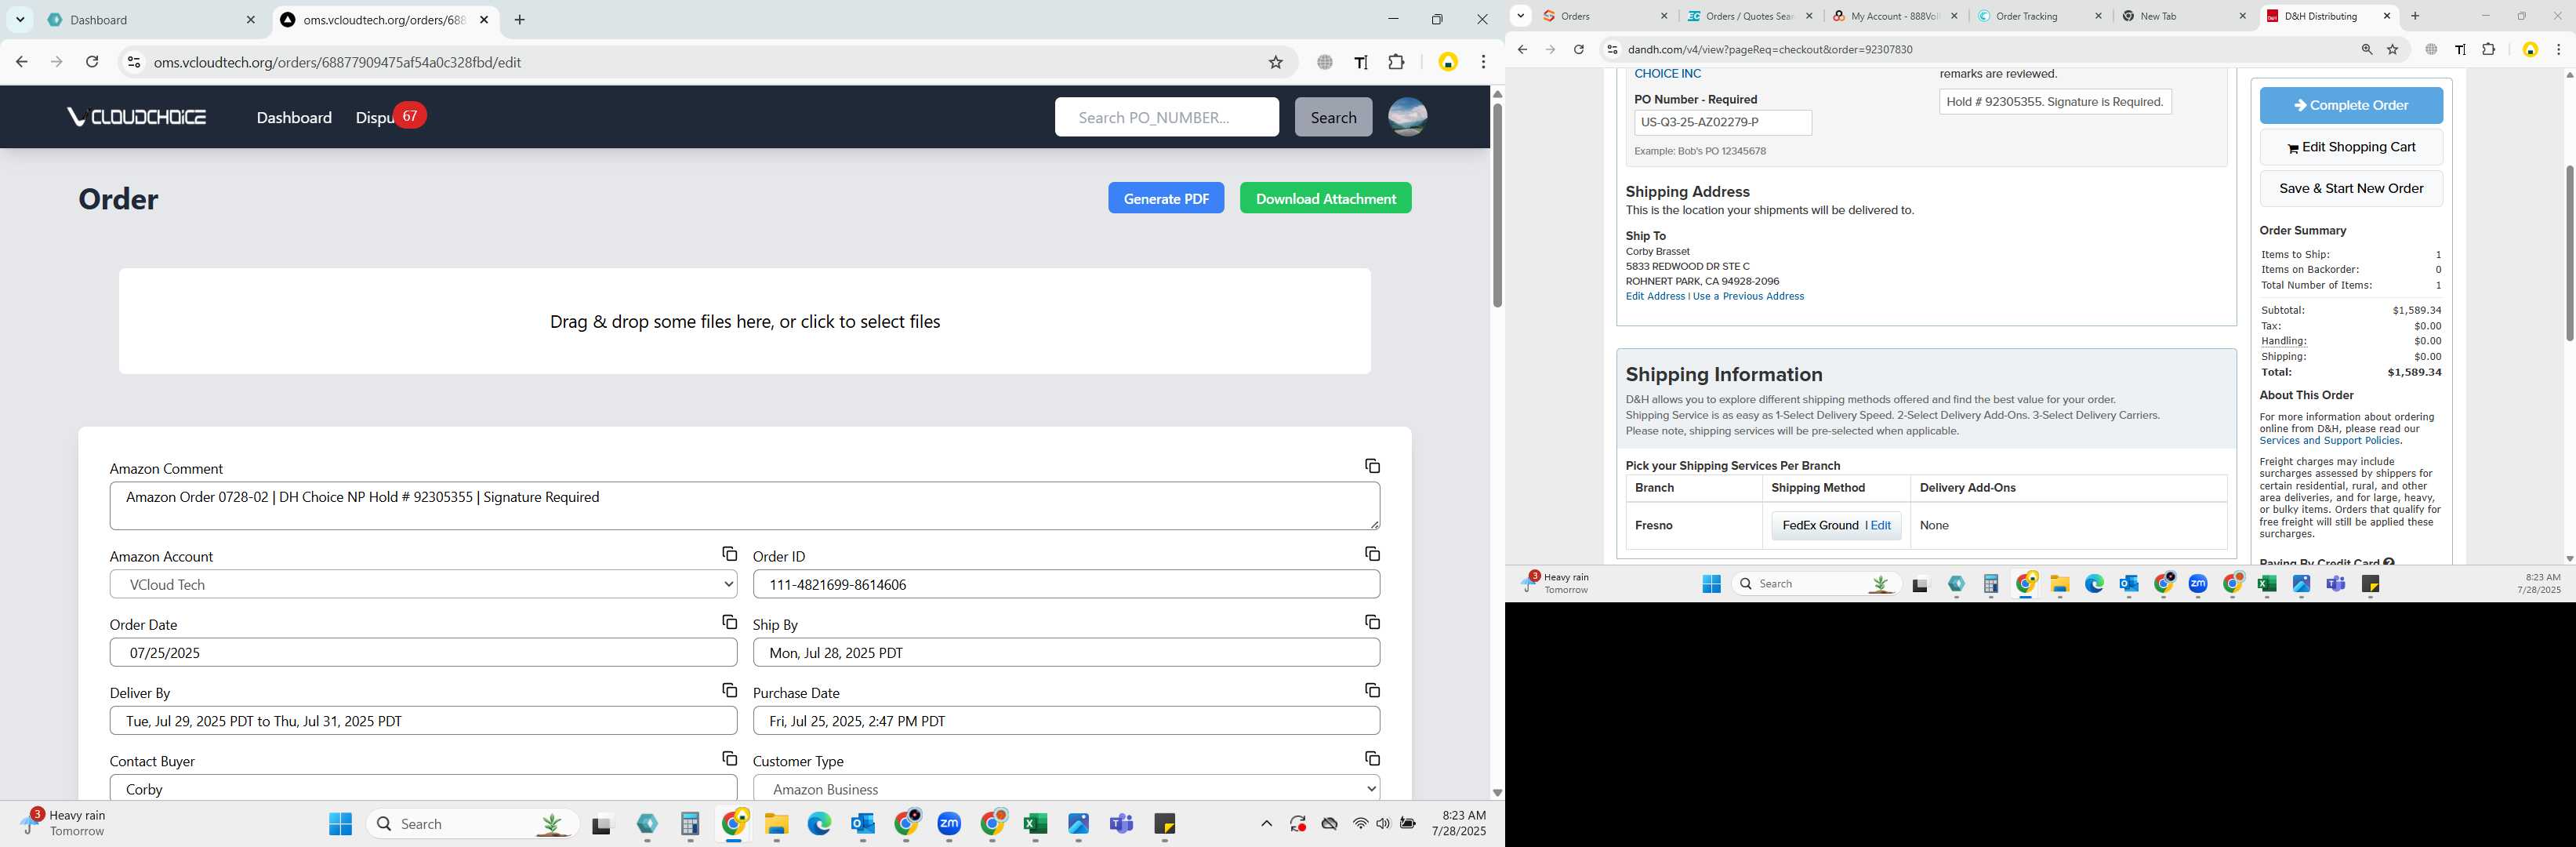Screen dimensions: 2576x847
Task: Focus the Search PO_NUMBER input field
Action: 1166,117
